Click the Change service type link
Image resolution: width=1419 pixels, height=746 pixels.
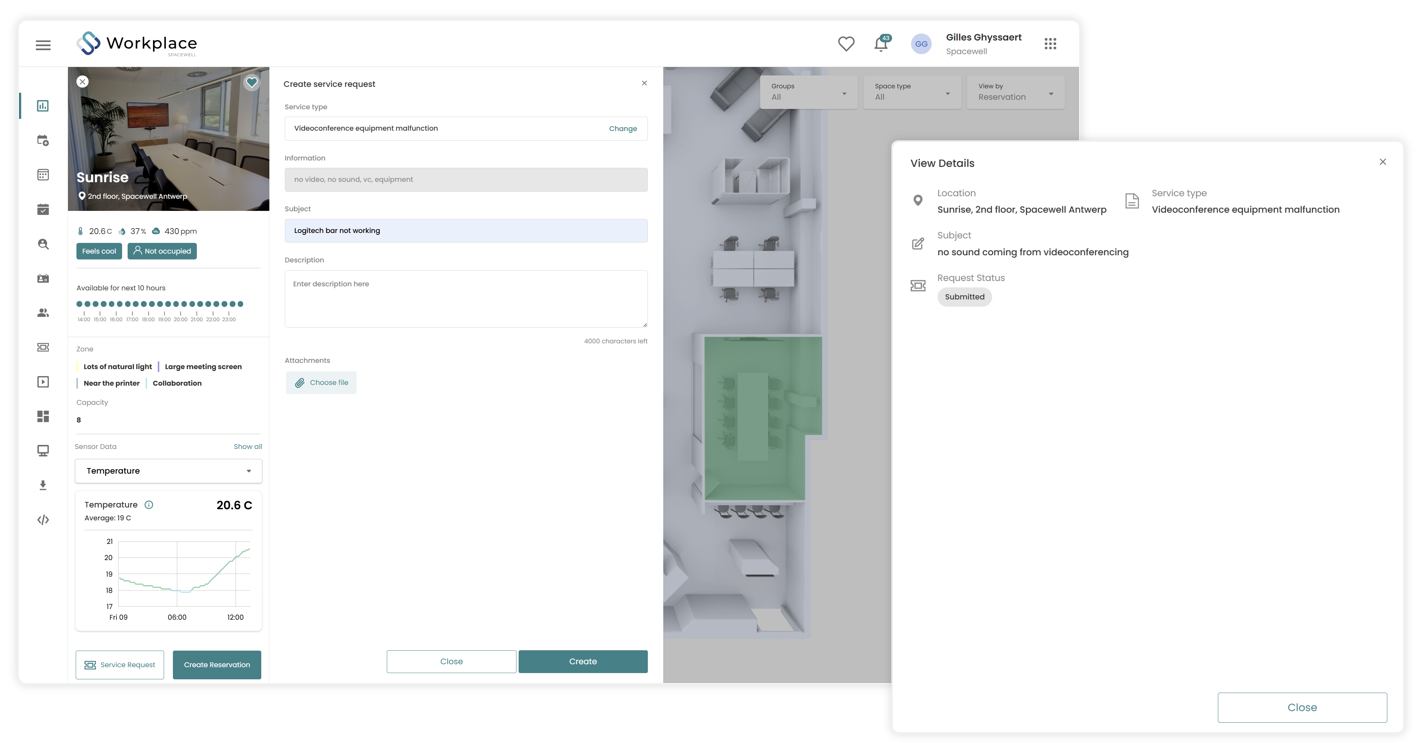pyautogui.click(x=622, y=129)
